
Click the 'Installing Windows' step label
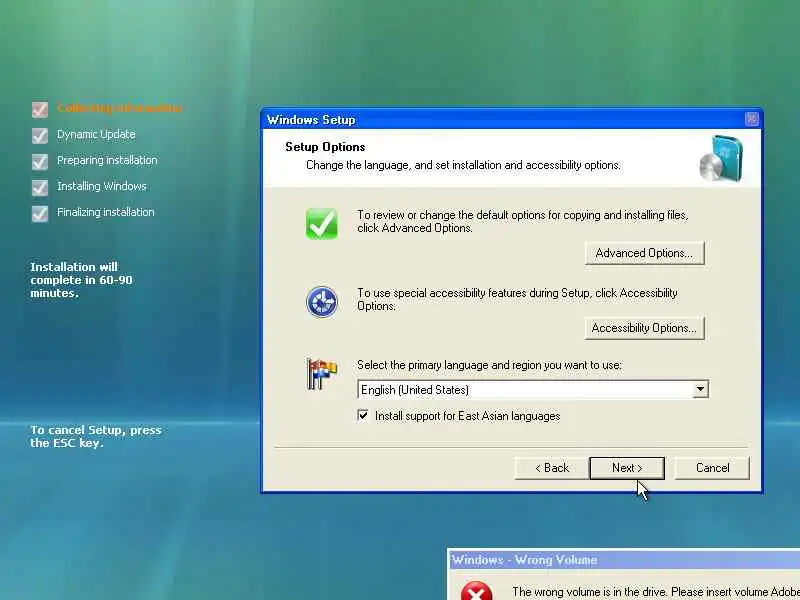click(102, 186)
